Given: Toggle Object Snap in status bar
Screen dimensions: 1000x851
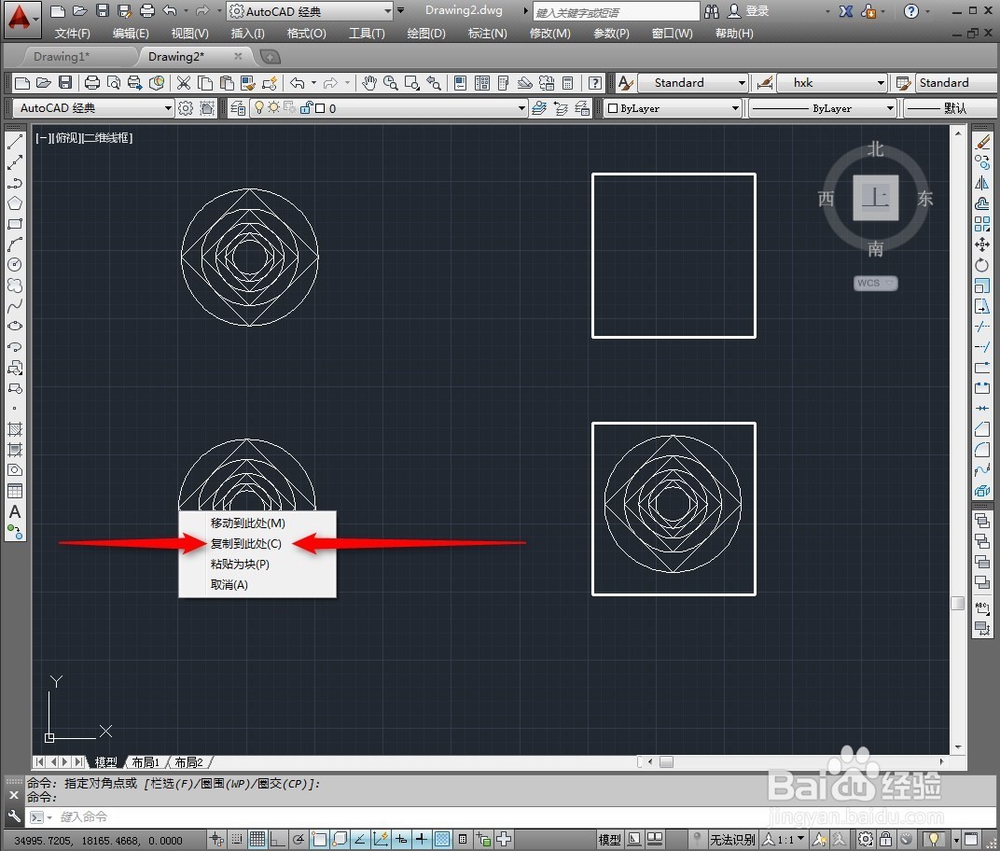Looking at the screenshot, I should 319,840.
